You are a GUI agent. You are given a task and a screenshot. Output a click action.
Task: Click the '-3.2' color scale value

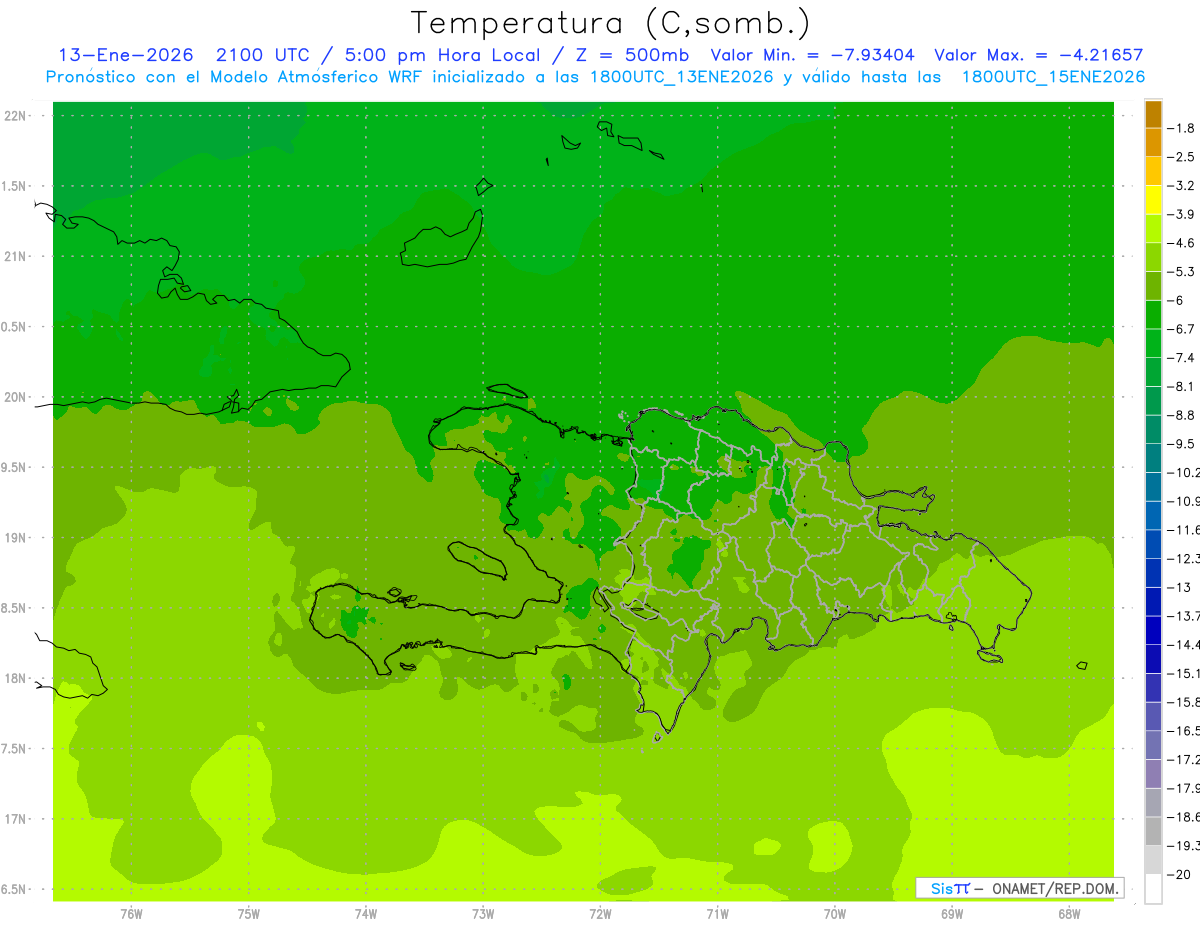tap(1183, 186)
